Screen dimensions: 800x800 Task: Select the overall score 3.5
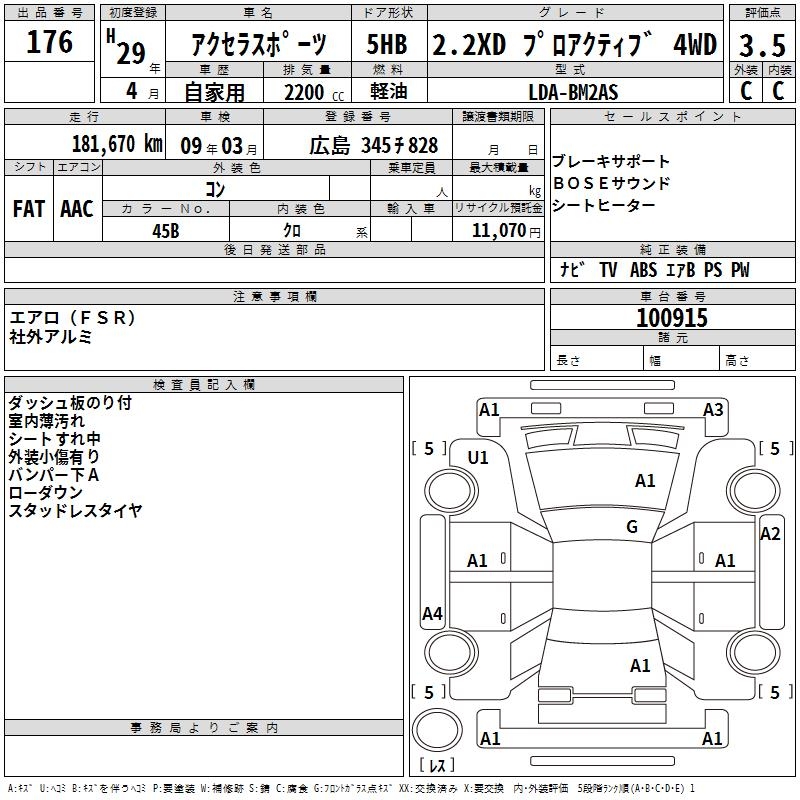[x=762, y=45]
